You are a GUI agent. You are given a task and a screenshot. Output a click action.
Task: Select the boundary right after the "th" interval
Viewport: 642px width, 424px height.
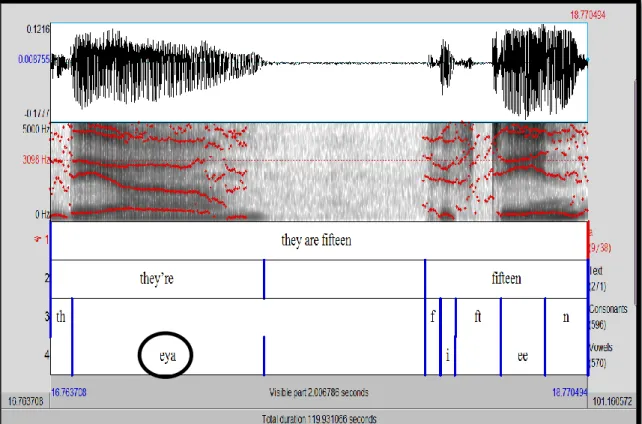click(x=72, y=336)
